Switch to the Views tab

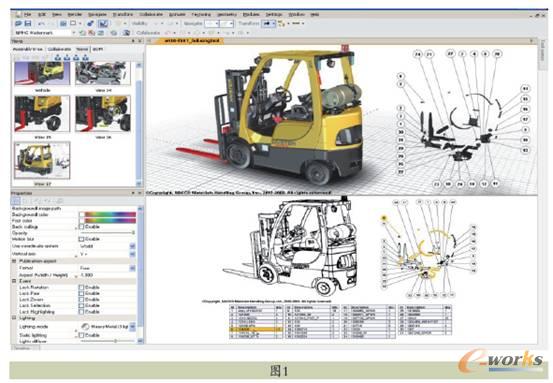coord(82,49)
